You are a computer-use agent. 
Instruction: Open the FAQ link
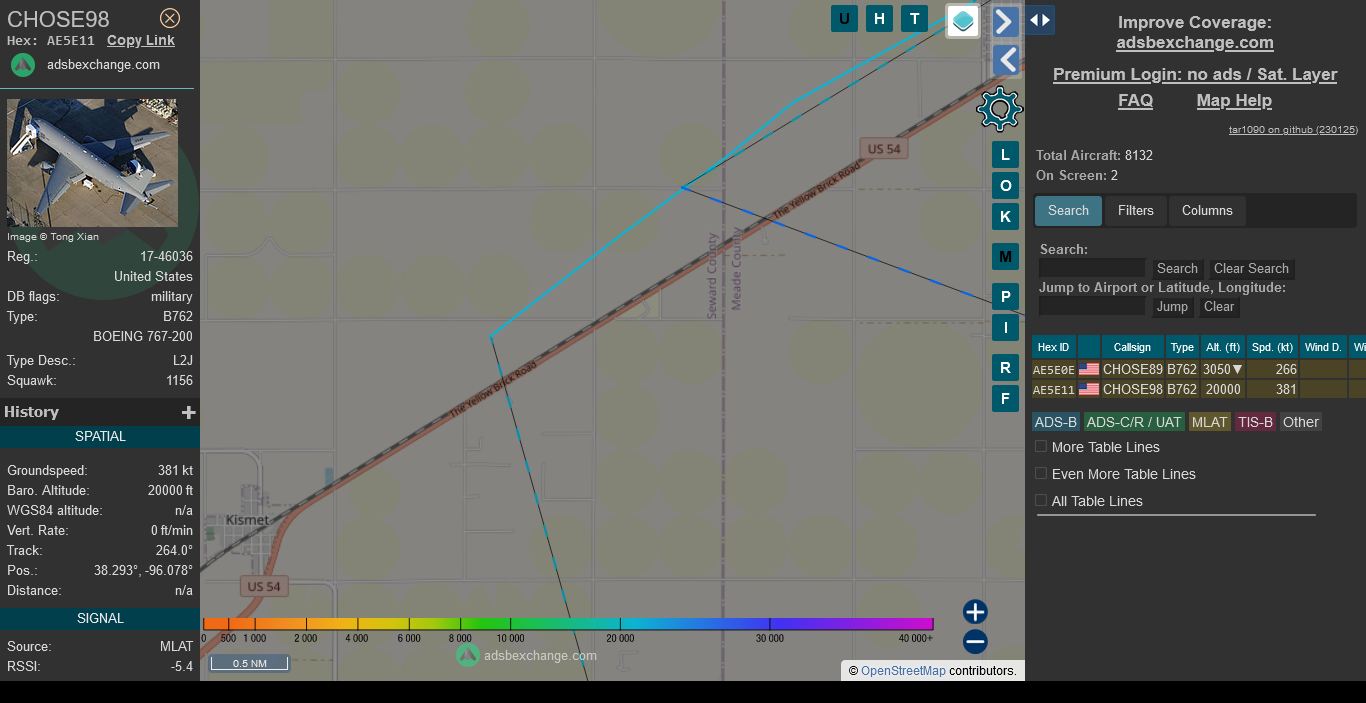coord(1135,101)
